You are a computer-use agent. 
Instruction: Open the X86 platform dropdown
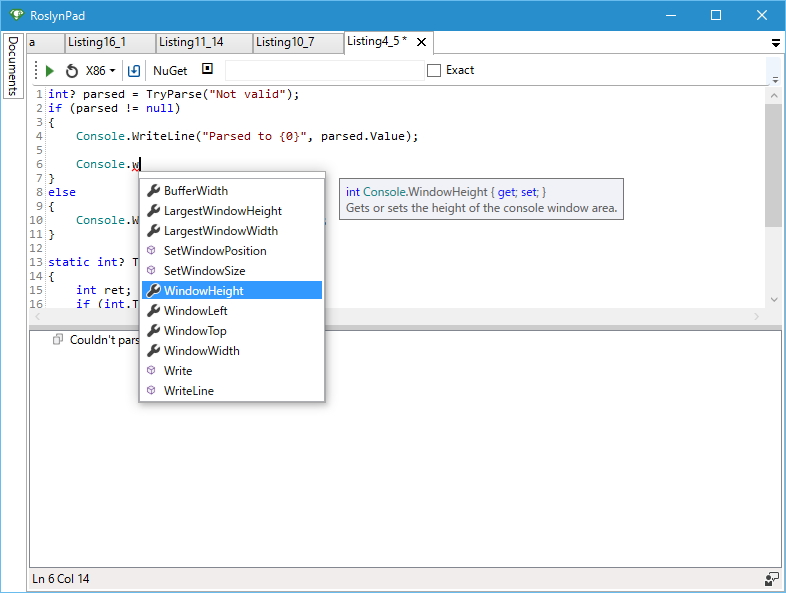pyautogui.click(x=100, y=71)
